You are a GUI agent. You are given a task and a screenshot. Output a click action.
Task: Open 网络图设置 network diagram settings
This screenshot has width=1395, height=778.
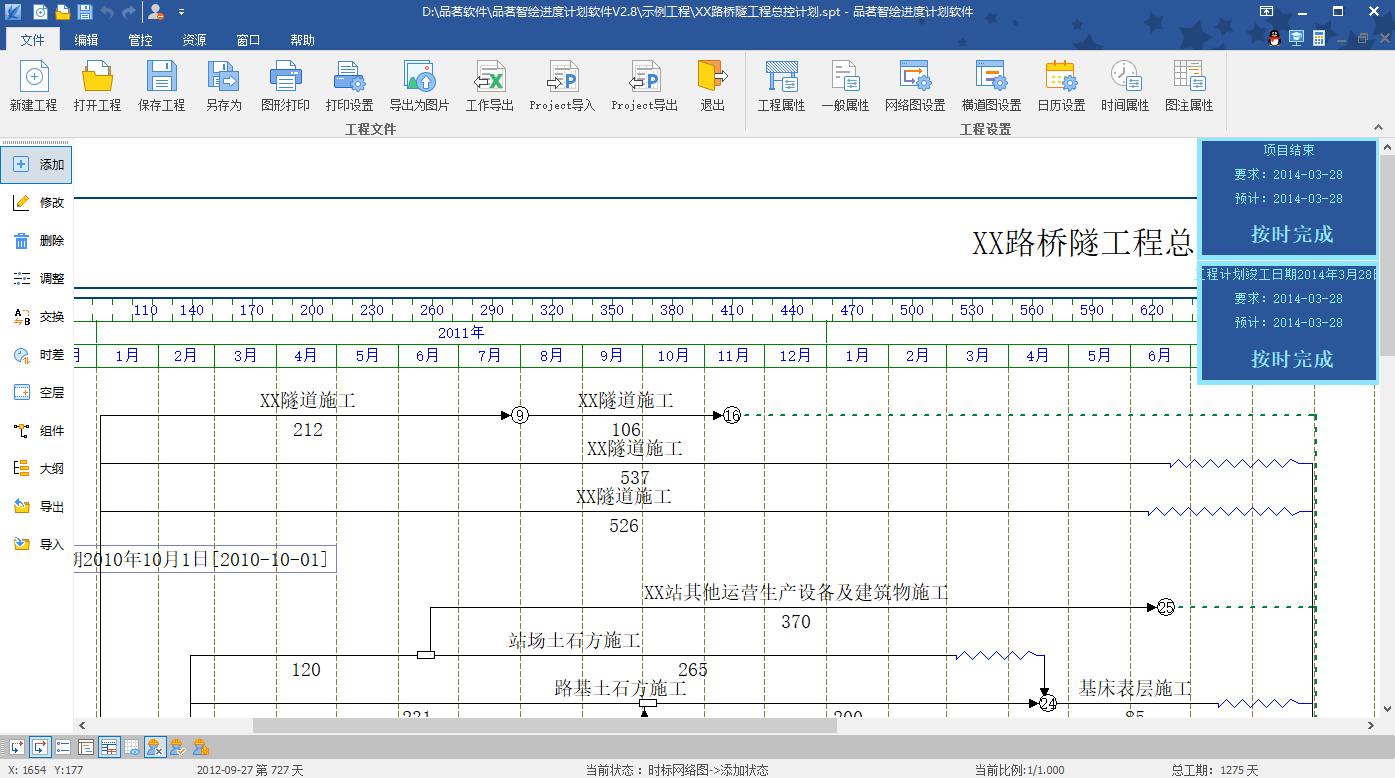tap(915, 86)
